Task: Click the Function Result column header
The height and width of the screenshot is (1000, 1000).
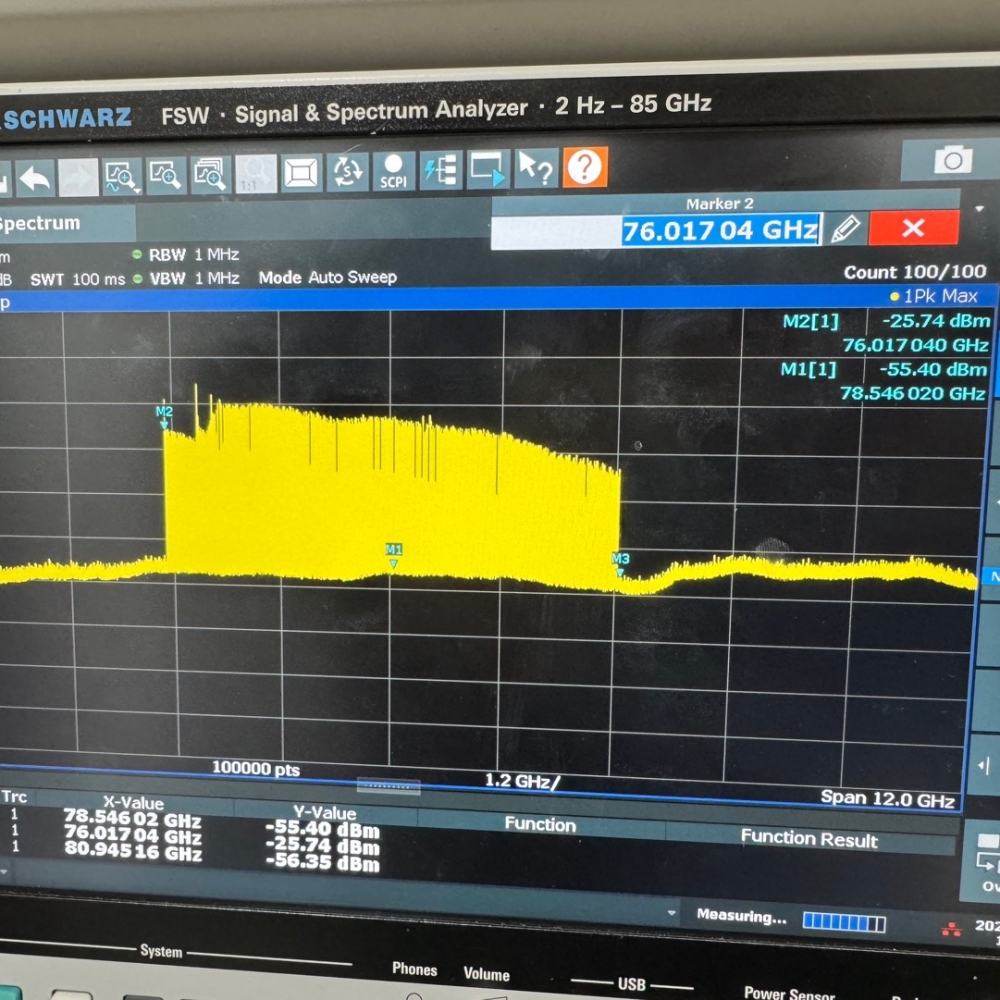Action: coord(809,839)
